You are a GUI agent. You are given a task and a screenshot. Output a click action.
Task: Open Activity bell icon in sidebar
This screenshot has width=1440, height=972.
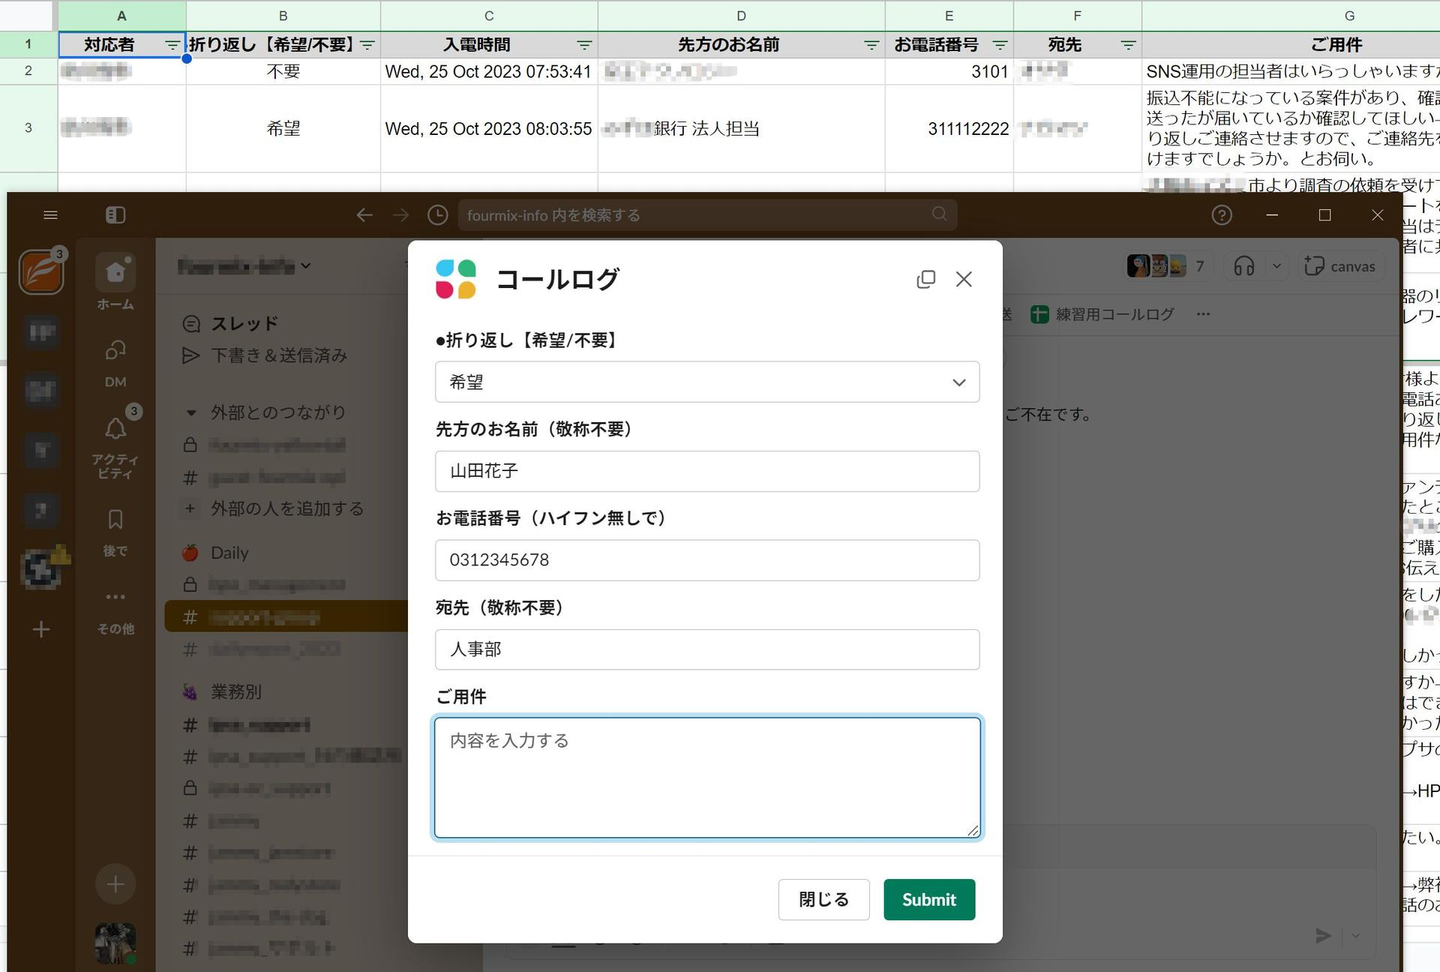[x=116, y=430]
